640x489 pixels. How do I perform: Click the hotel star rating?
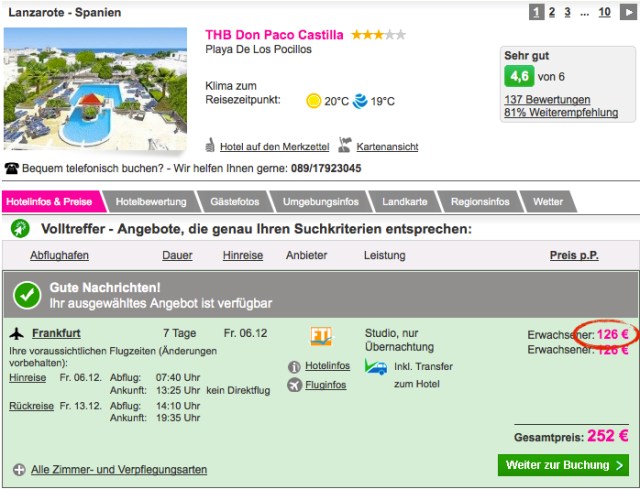tap(379, 35)
